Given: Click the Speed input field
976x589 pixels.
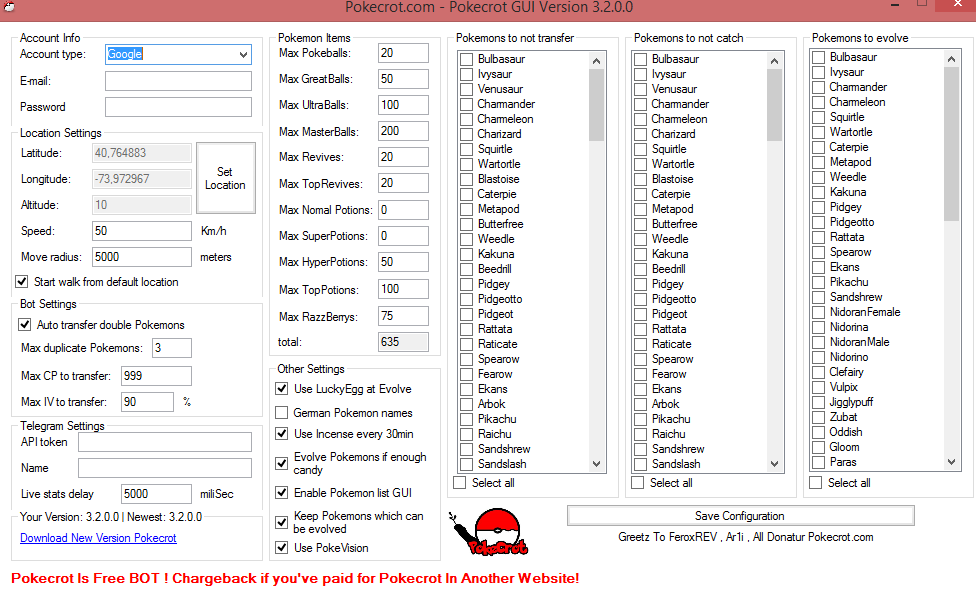Looking at the screenshot, I should click(142, 231).
